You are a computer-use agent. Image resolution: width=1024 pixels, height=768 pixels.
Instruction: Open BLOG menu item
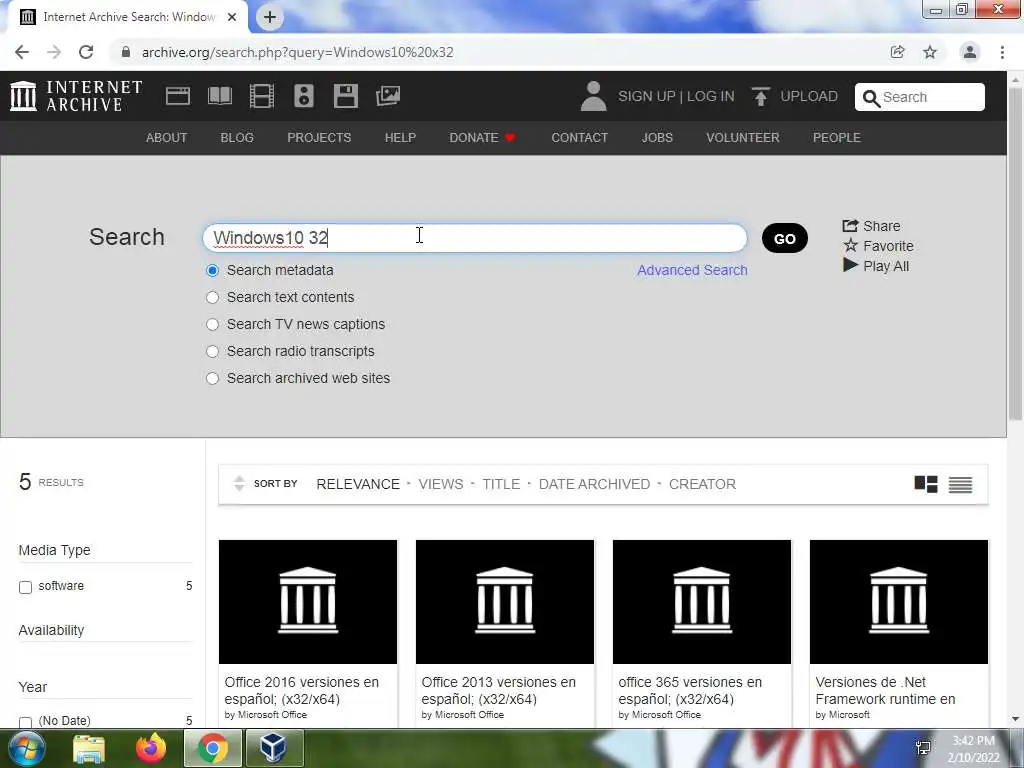coord(237,138)
